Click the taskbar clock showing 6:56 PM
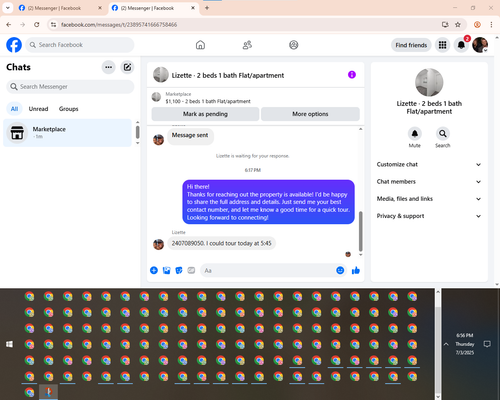 coord(465,344)
